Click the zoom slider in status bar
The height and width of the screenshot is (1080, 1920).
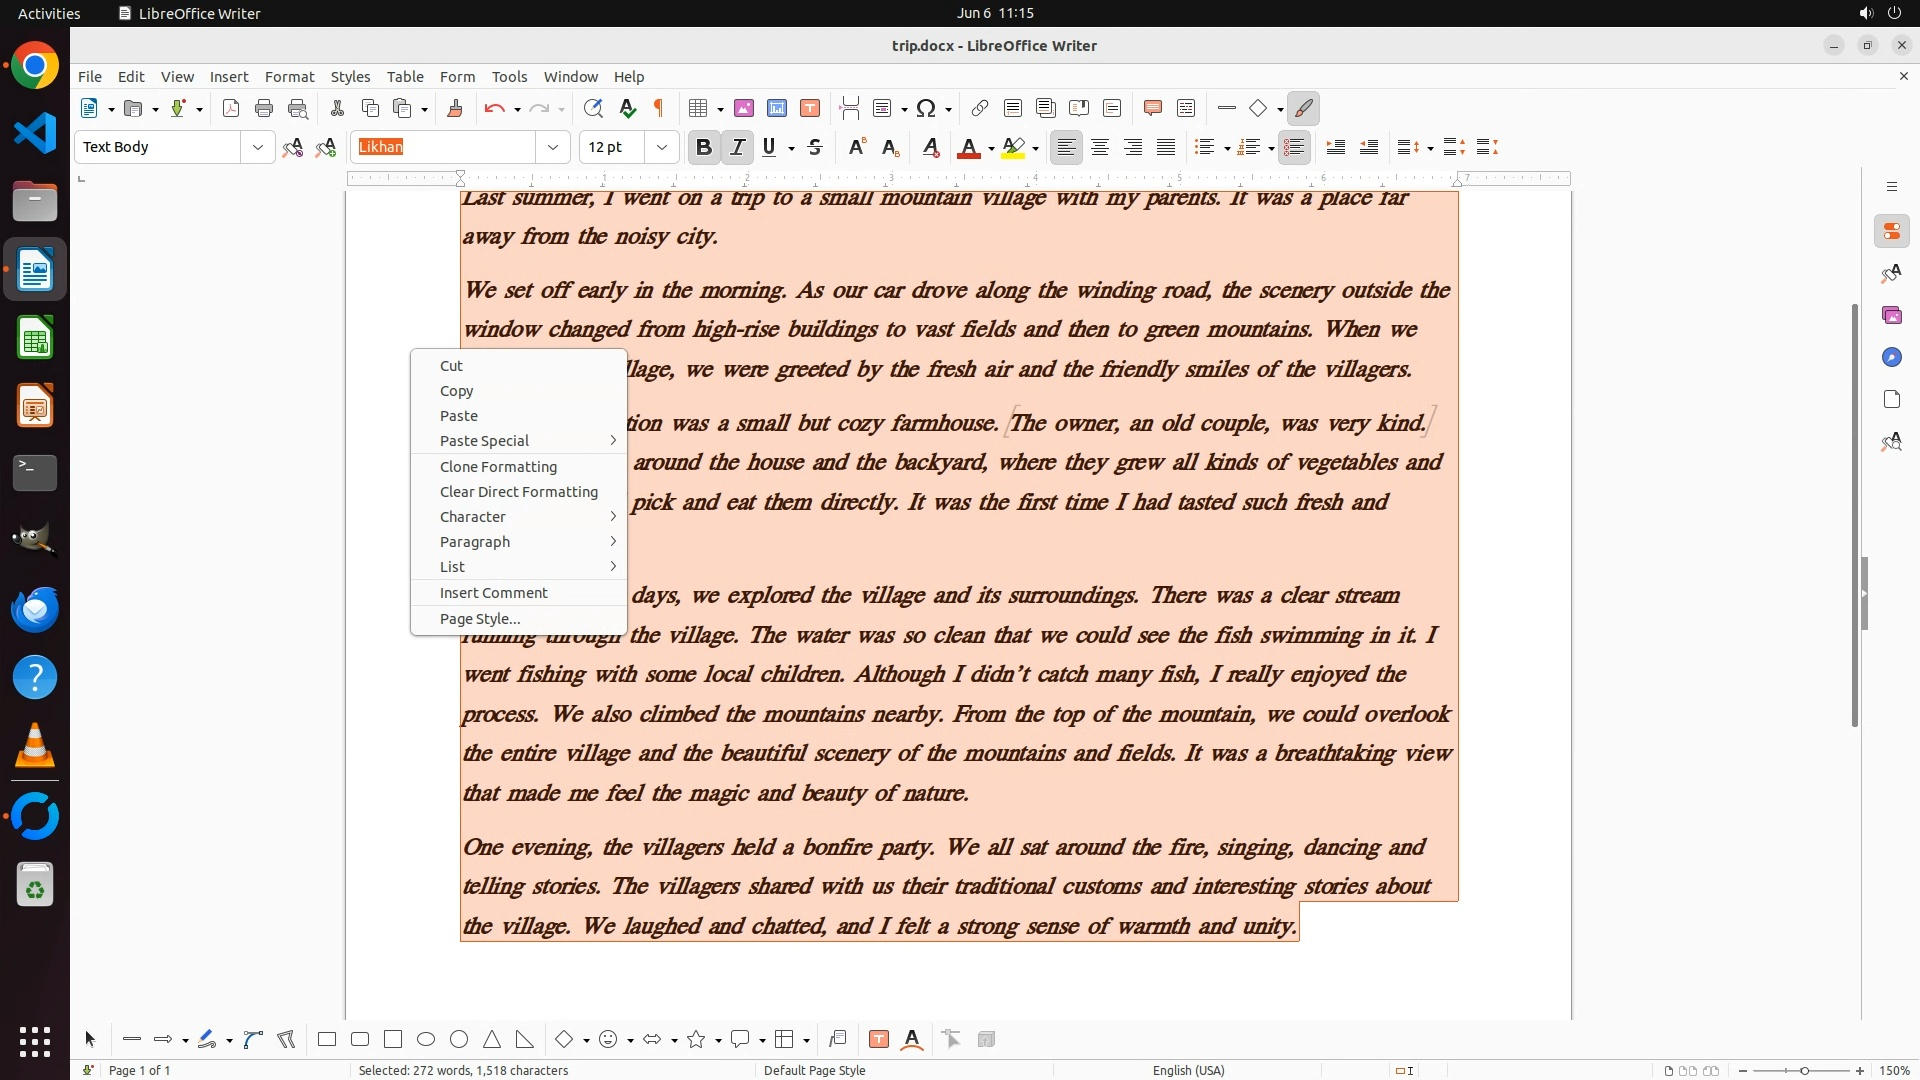1803,1070
